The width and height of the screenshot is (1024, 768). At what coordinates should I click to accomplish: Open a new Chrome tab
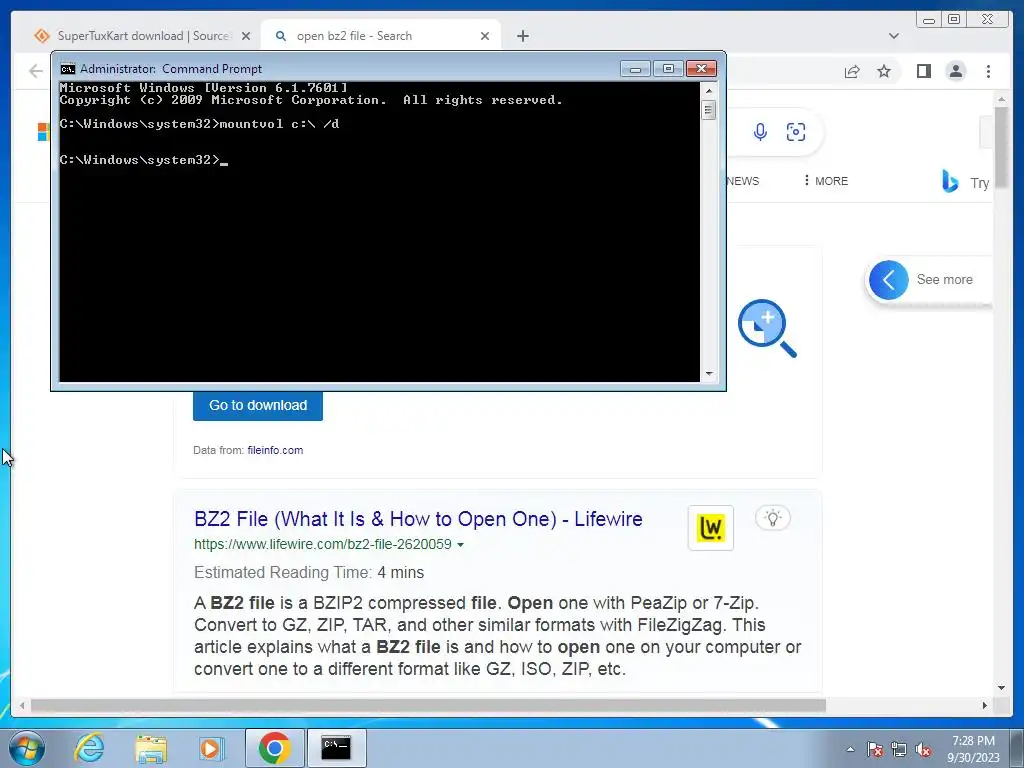(x=522, y=36)
